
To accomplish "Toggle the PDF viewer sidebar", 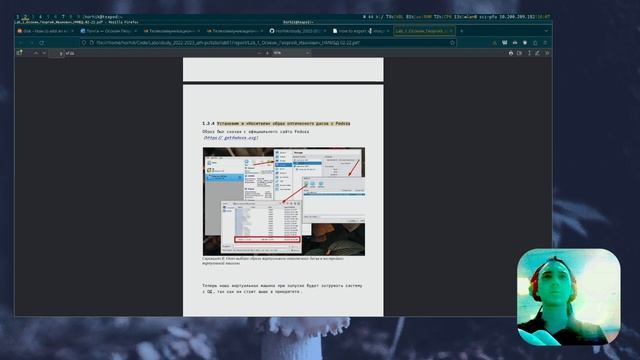I will click(19, 53).
